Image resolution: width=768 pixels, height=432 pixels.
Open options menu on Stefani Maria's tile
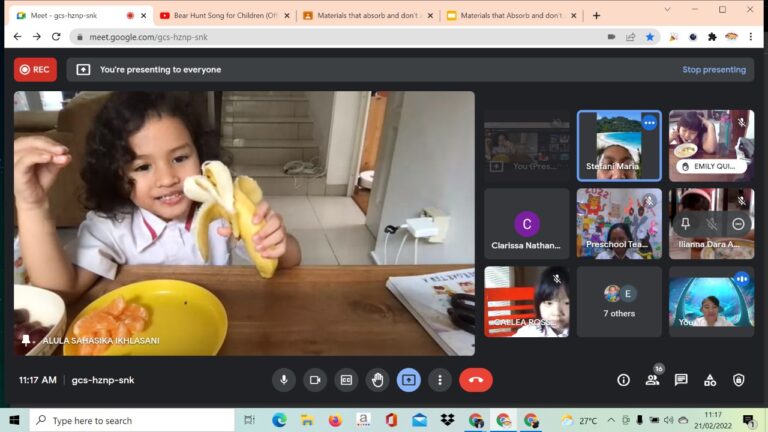(x=648, y=123)
